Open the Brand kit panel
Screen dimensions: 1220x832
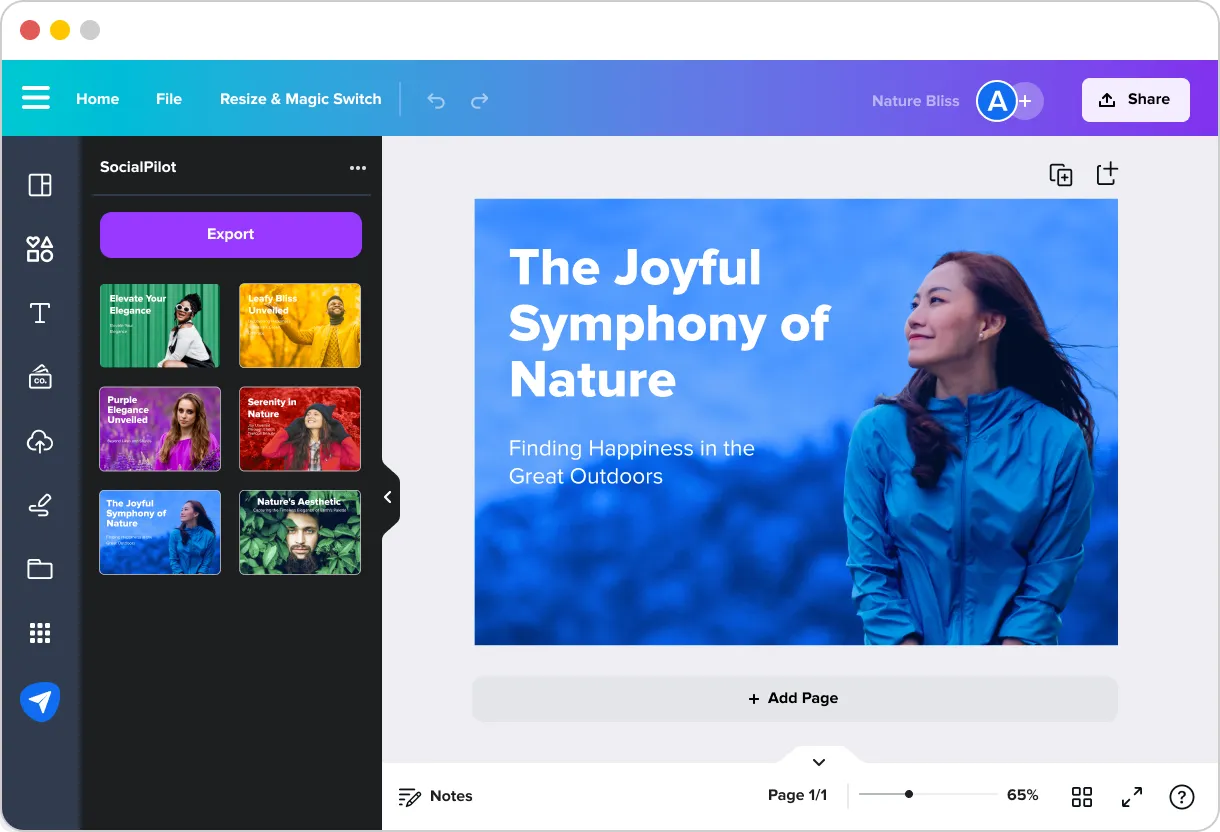point(40,377)
